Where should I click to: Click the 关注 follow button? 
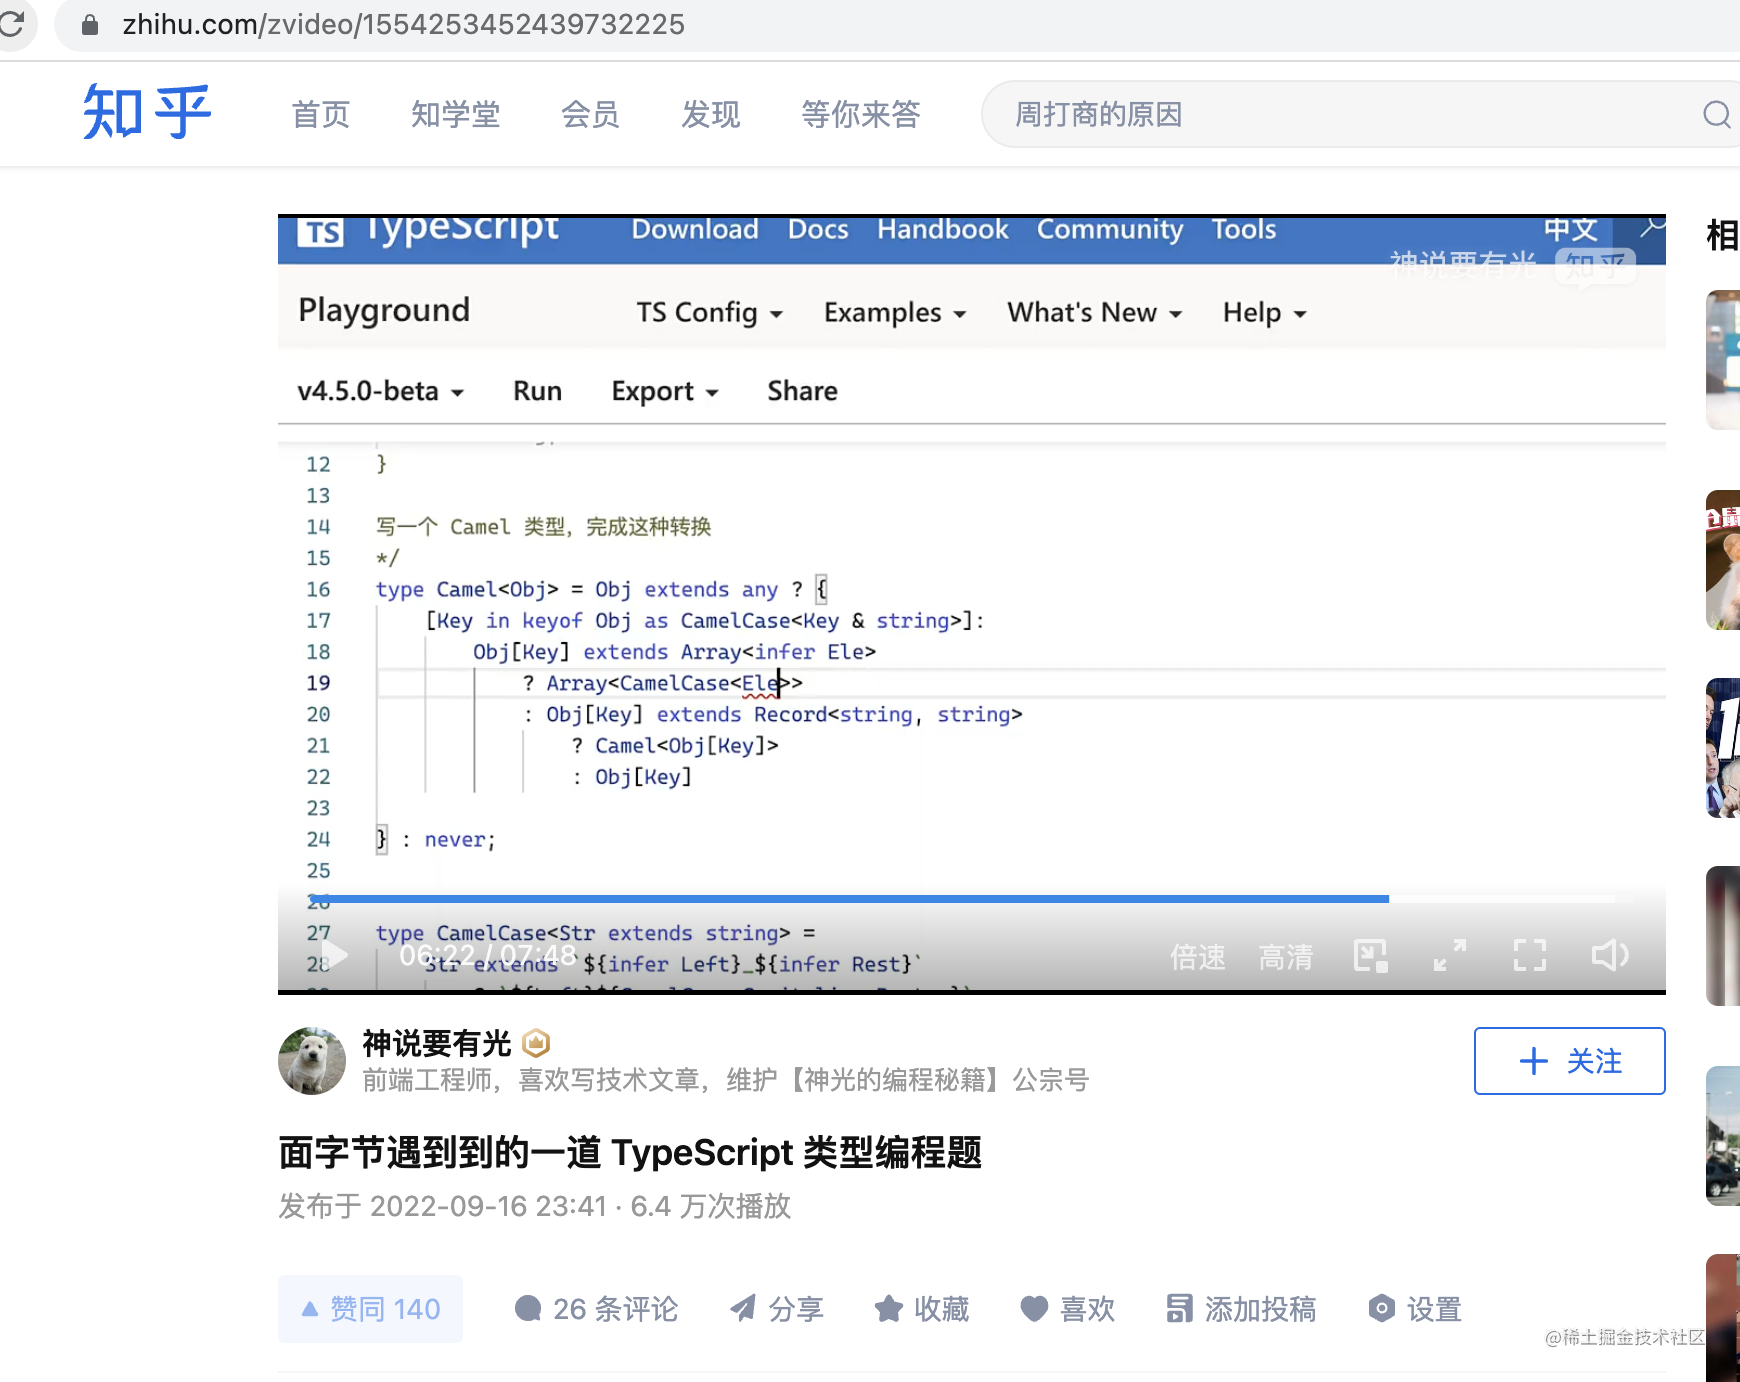pos(1569,1061)
